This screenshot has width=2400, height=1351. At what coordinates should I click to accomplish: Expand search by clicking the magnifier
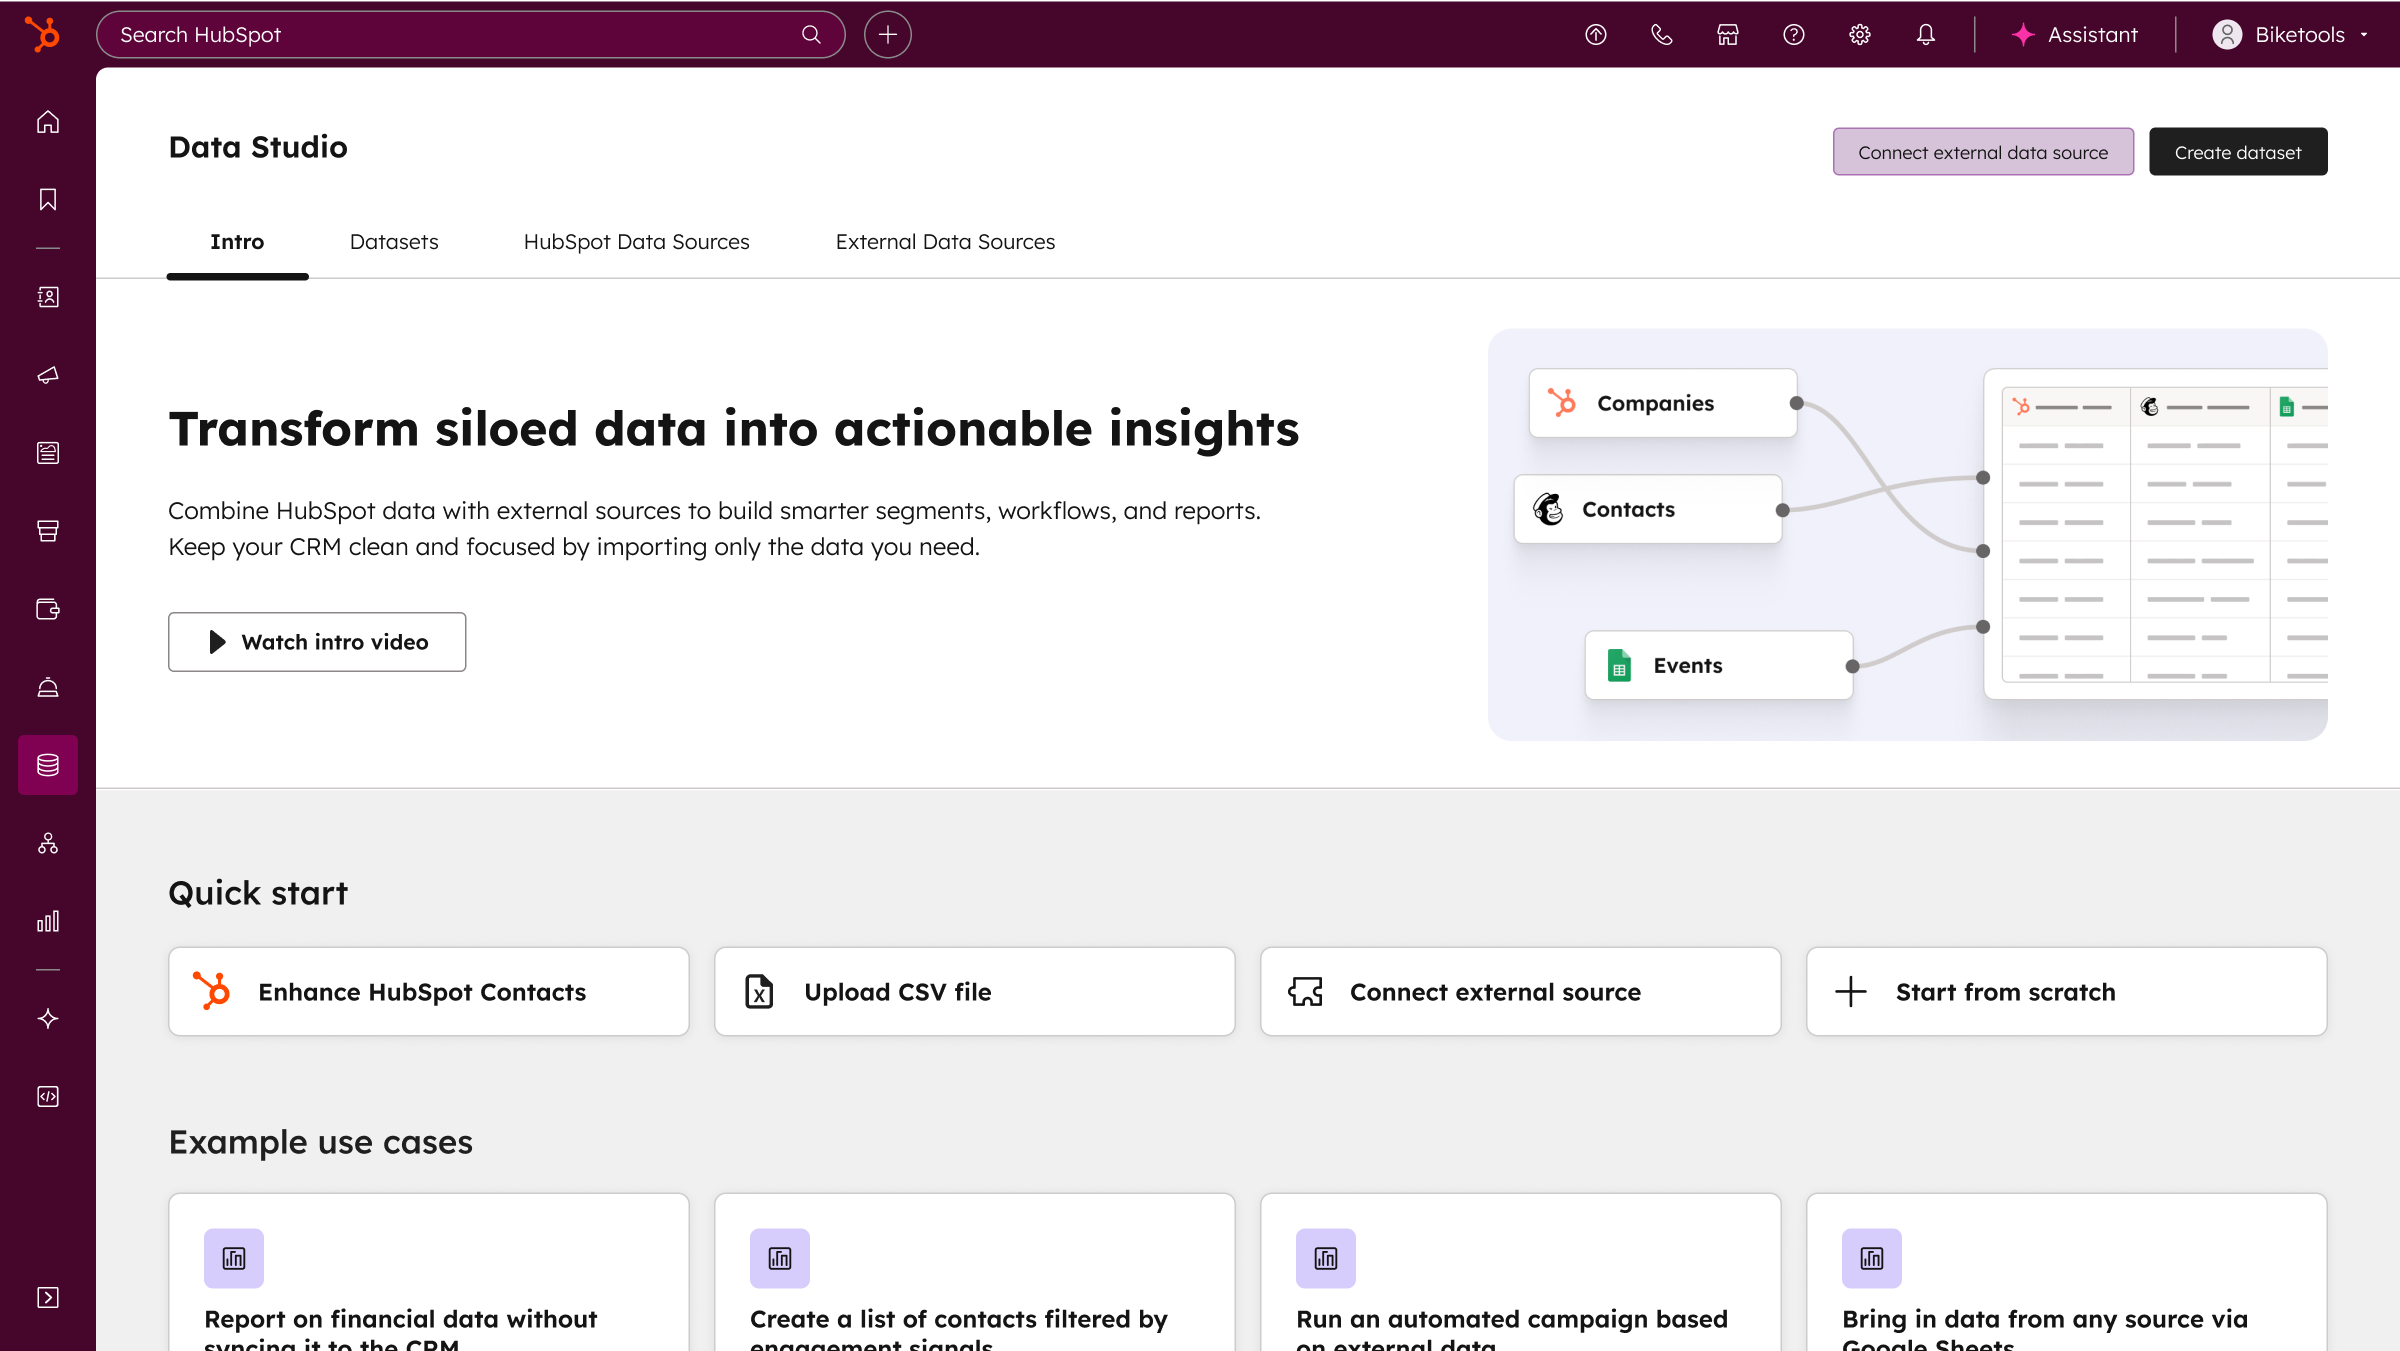click(811, 33)
